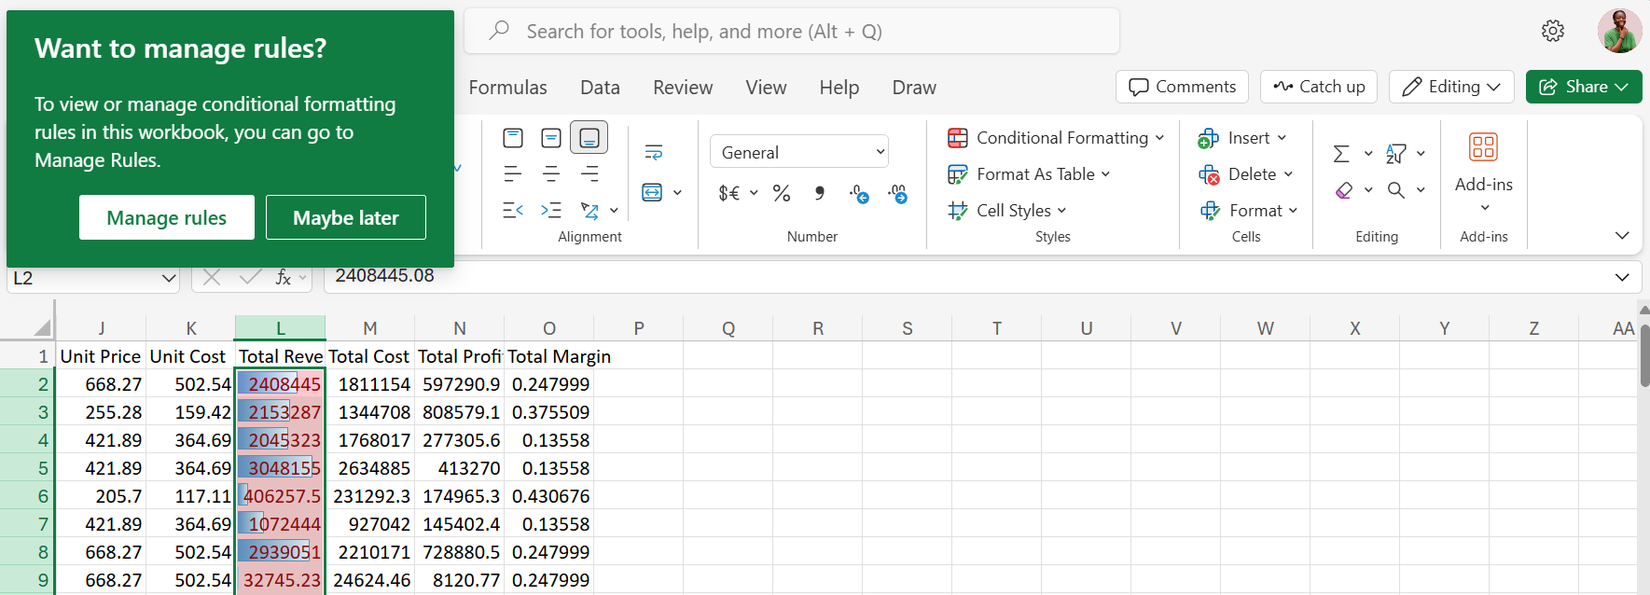Click the AutoSum sigma icon

[x=1341, y=153]
